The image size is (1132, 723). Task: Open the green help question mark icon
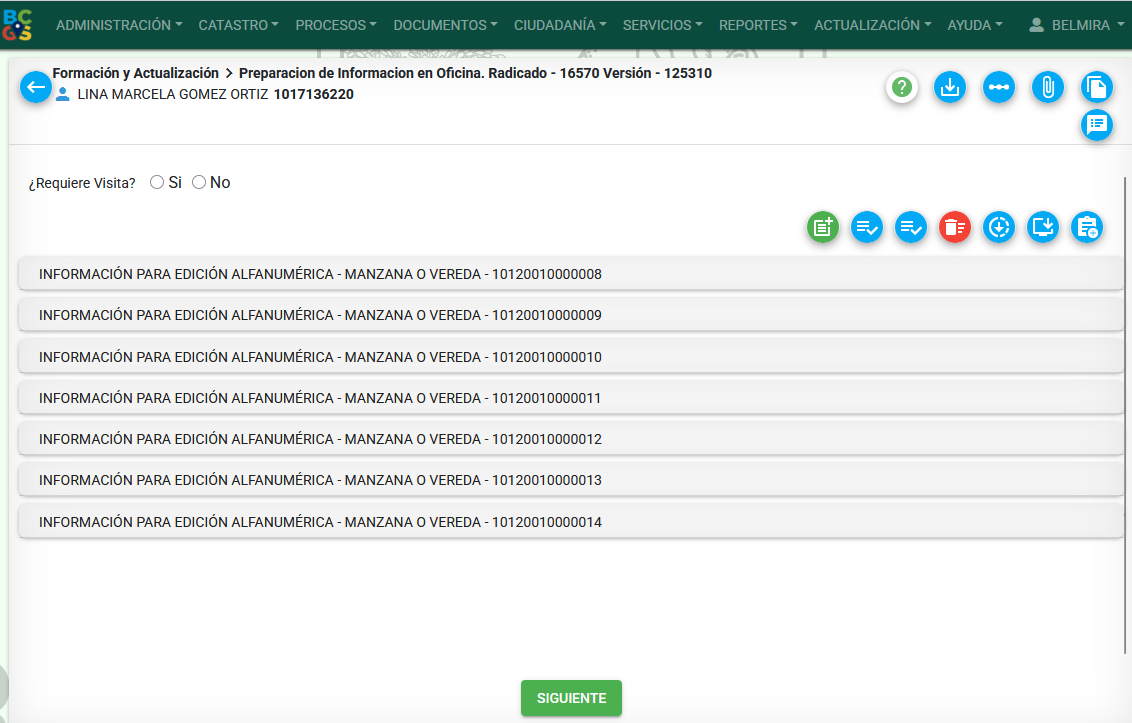[902, 88]
